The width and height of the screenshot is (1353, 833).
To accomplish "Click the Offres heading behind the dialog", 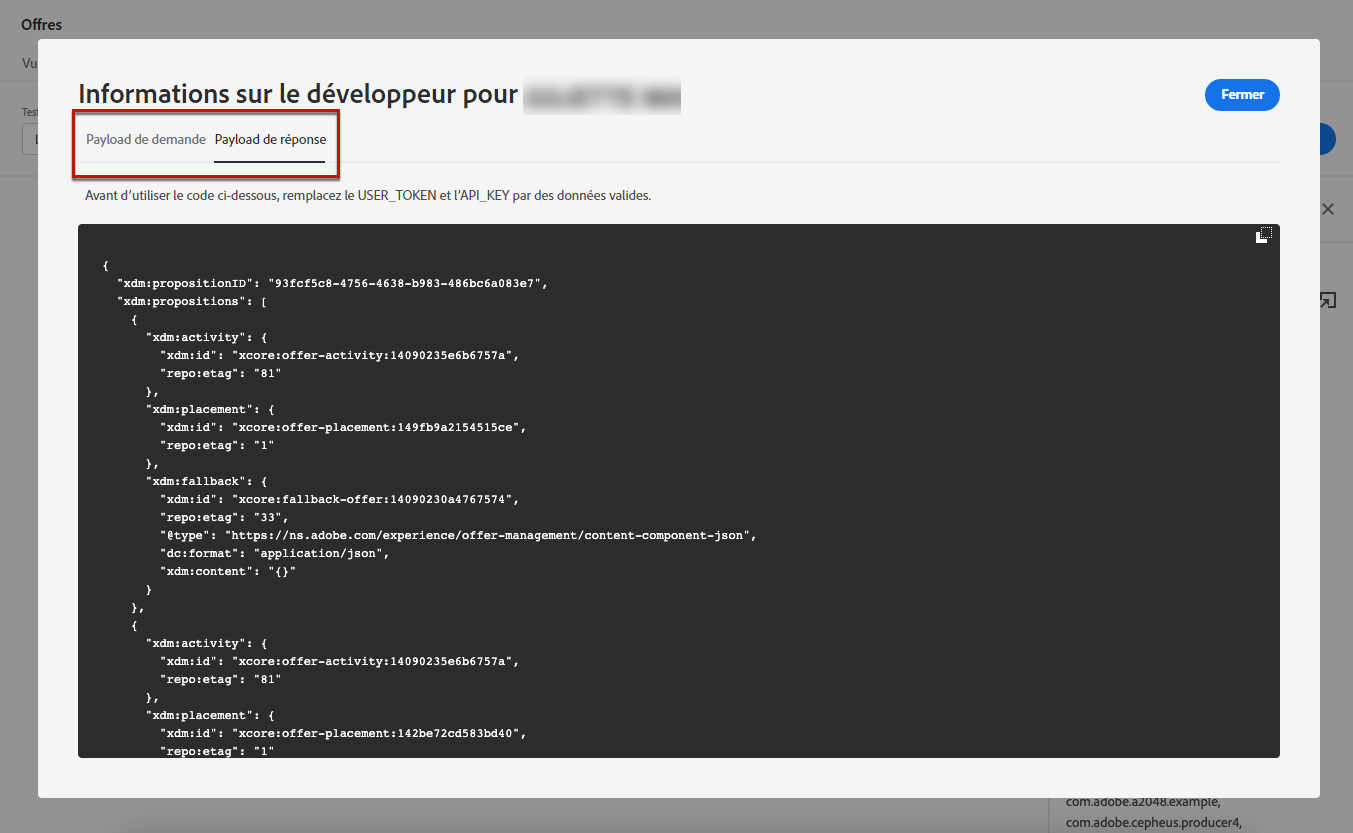I will [41, 24].
